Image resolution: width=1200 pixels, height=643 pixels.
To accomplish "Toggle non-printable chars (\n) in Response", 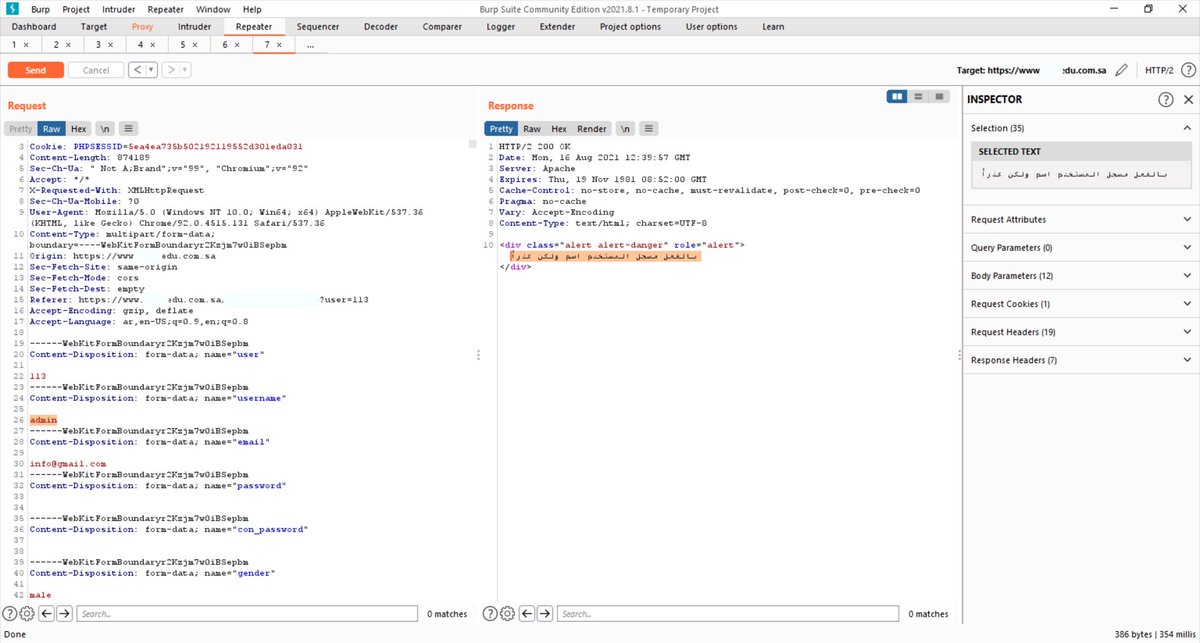I will pyautogui.click(x=625, y=129).
